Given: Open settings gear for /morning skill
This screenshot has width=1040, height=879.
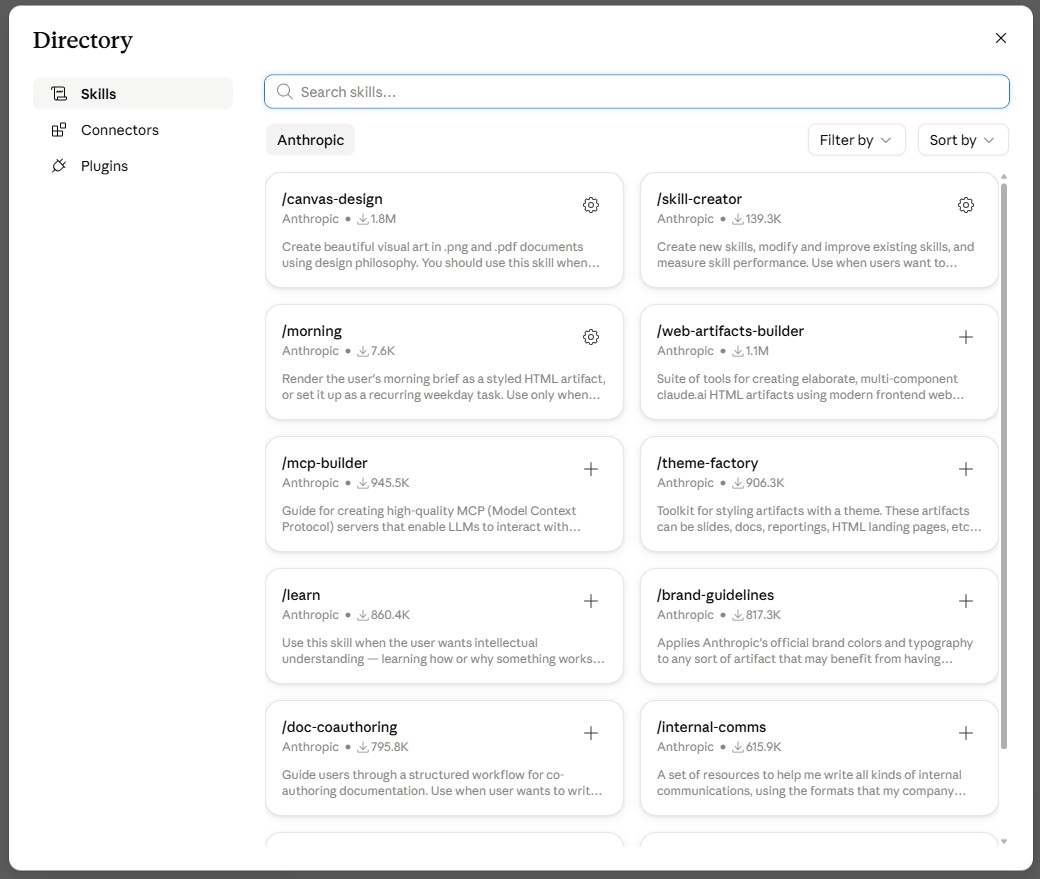Looking at the screenshot, I should (x=590, y=337).
